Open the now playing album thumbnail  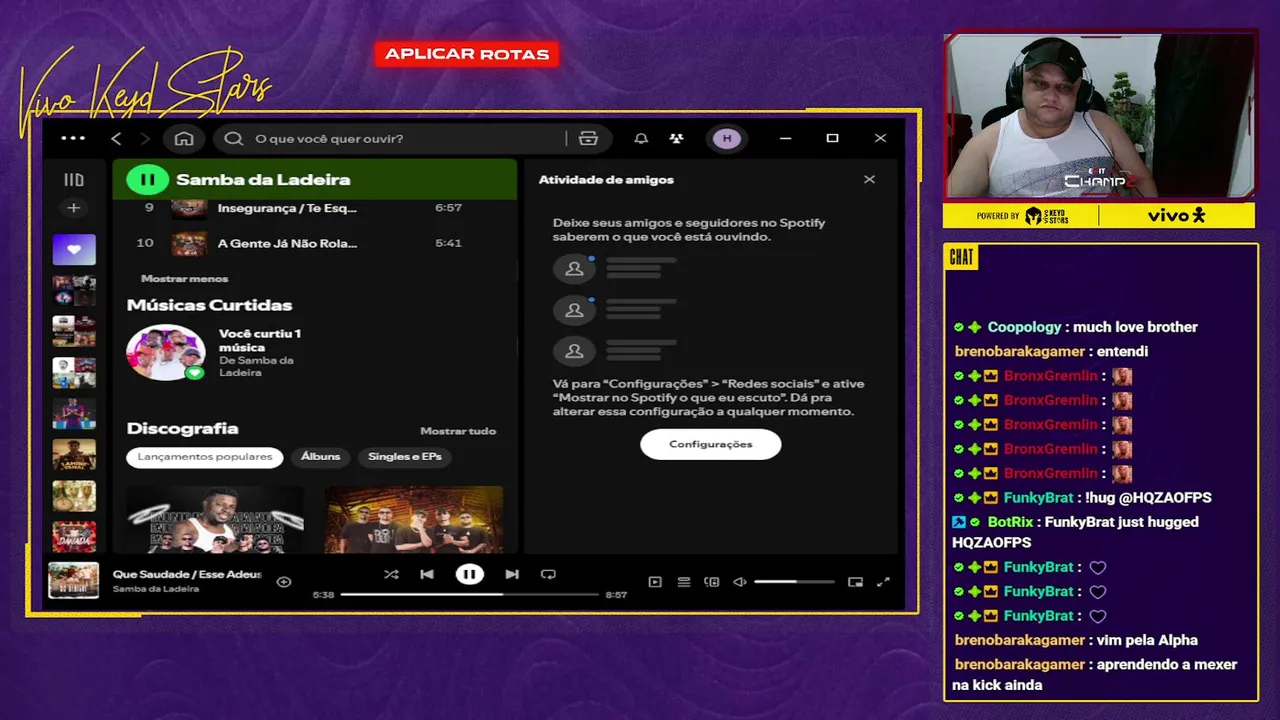tap(74, 581)
